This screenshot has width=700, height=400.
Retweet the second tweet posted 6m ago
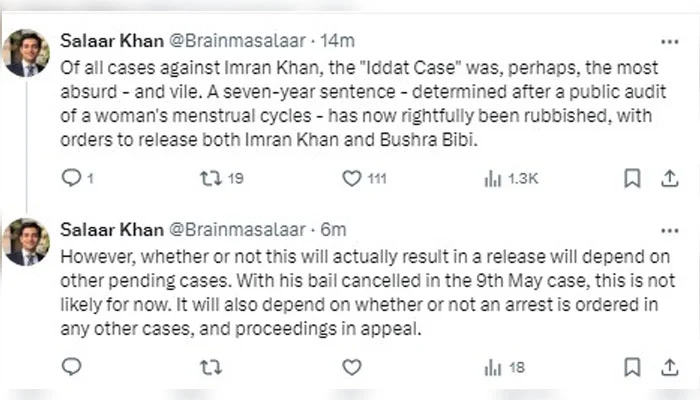pos(209,367)
